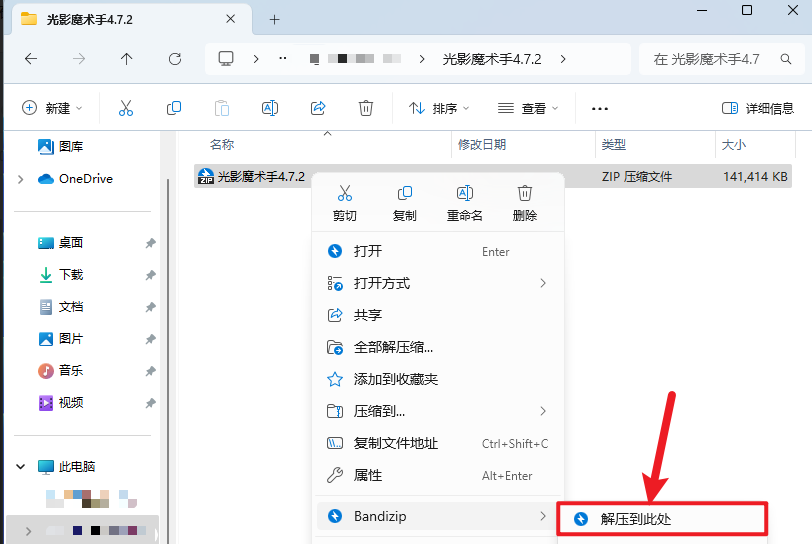Unpin 桌面 with its pin icon
Image resolution: width=812 pixels, height=544 pixels.
[150, 242]
